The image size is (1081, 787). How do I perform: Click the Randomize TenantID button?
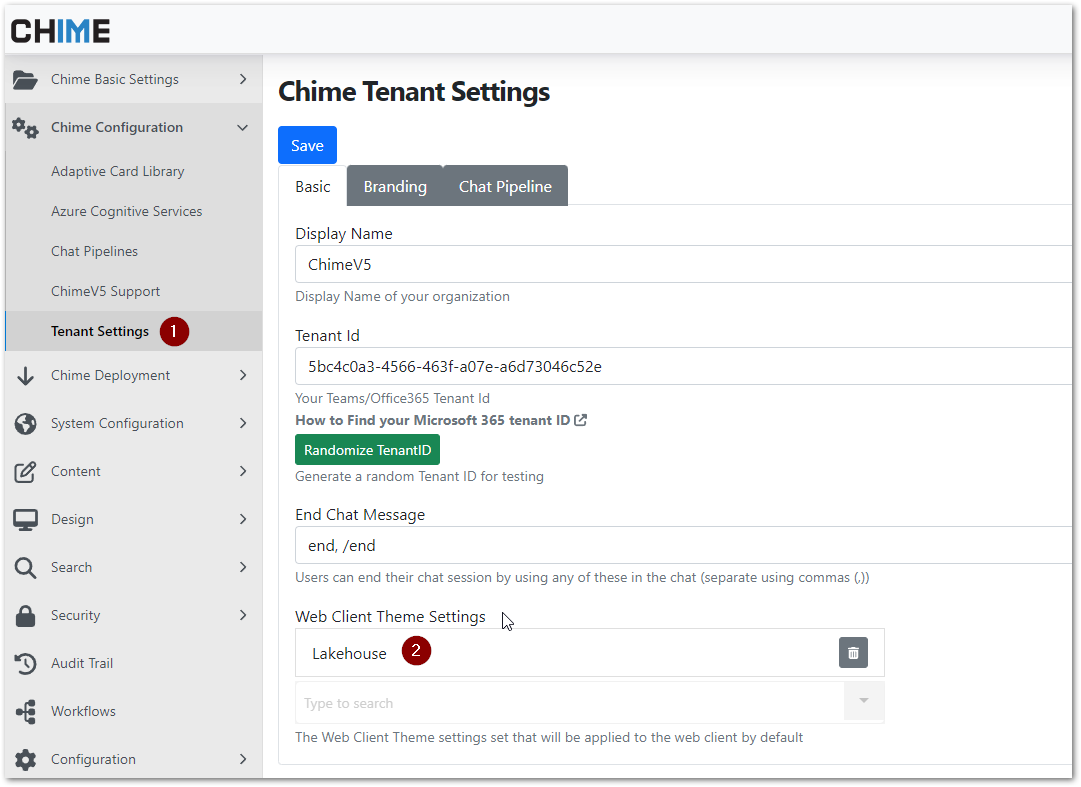[367, 450]
